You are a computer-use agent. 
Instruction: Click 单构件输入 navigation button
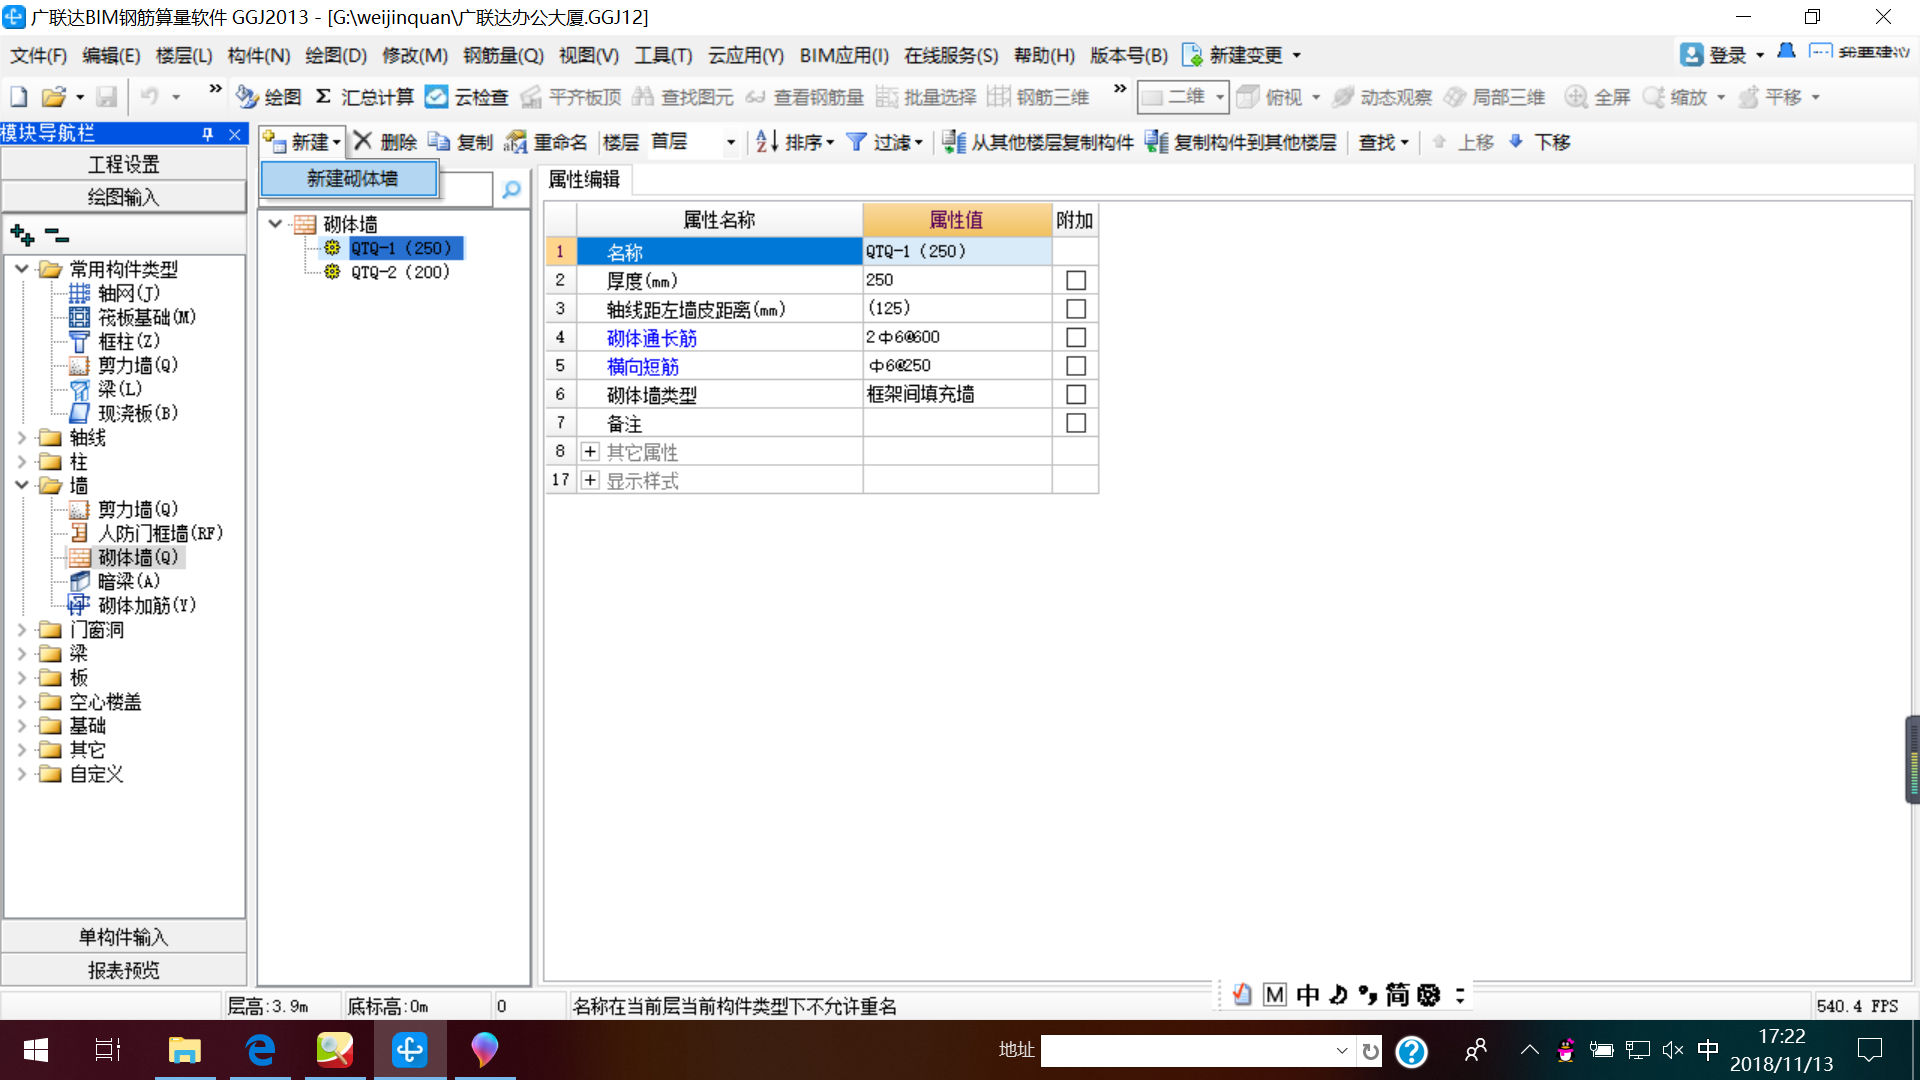(x=124, y=937)
